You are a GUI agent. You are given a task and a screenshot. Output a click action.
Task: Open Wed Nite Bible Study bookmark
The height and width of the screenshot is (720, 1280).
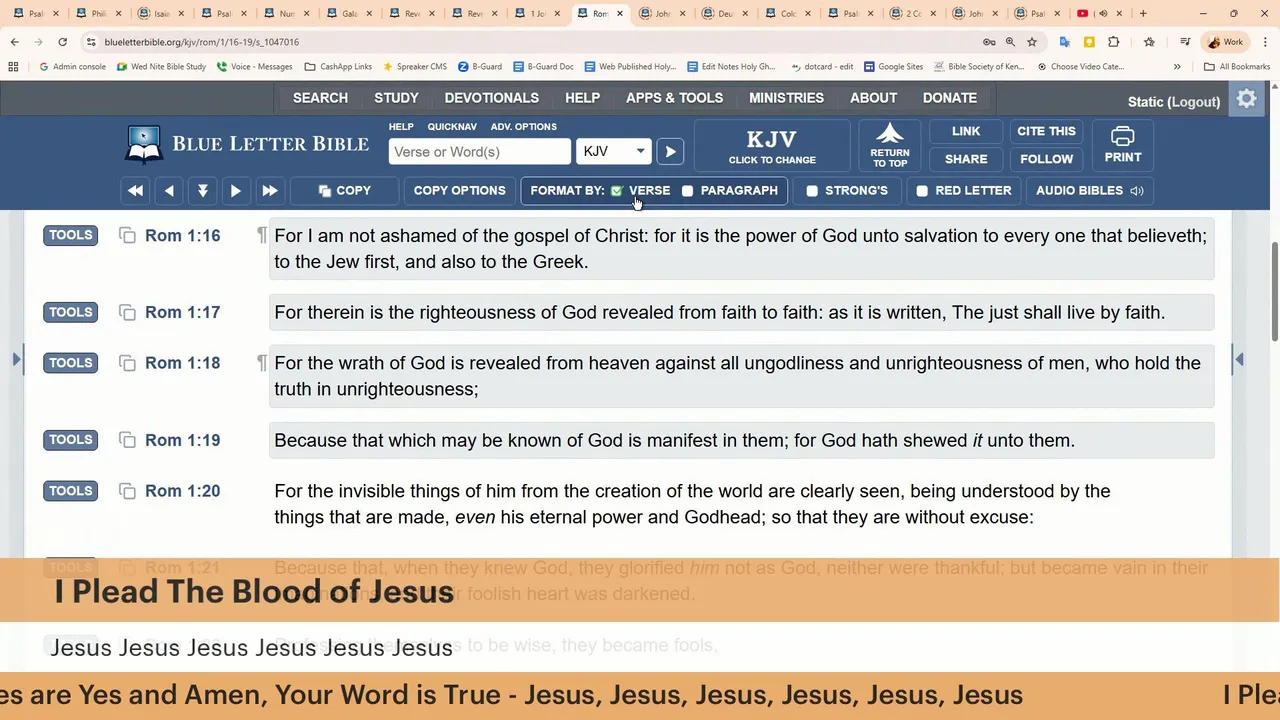coord(161,67)
